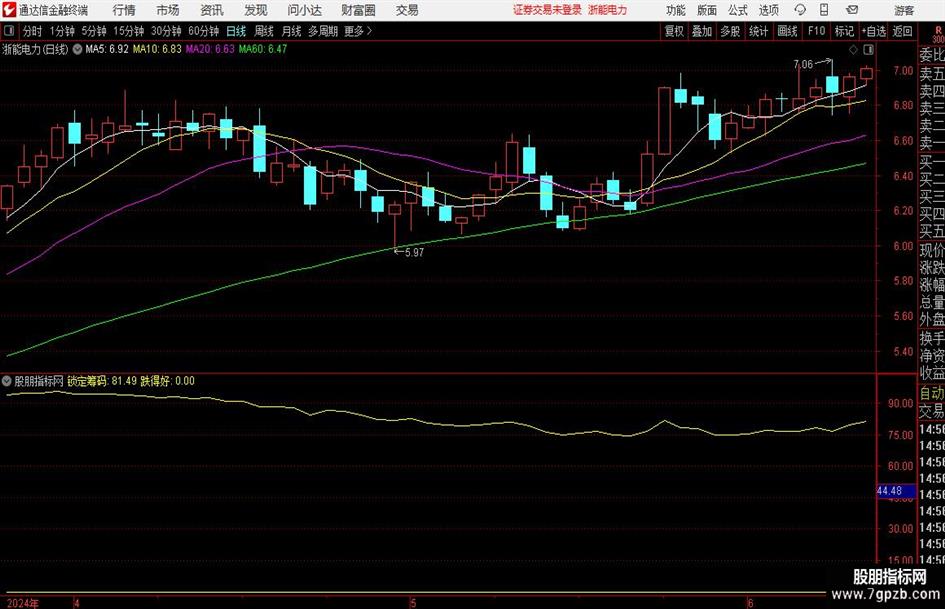
Task: Open the 公式 menu
Action: pyautogui.click(x=738, y=10)
